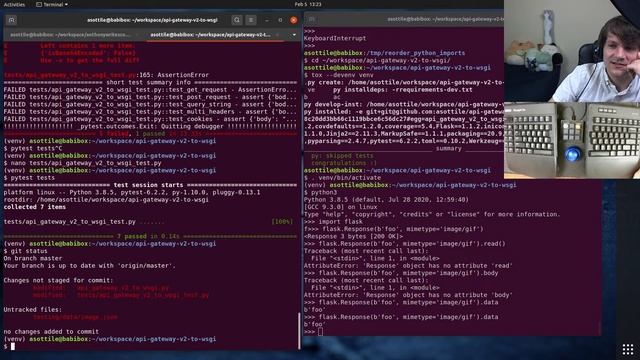Click 'summary' separator text in right terminal
The width and height of the screenshot is (640, 360).
[448, 148]
